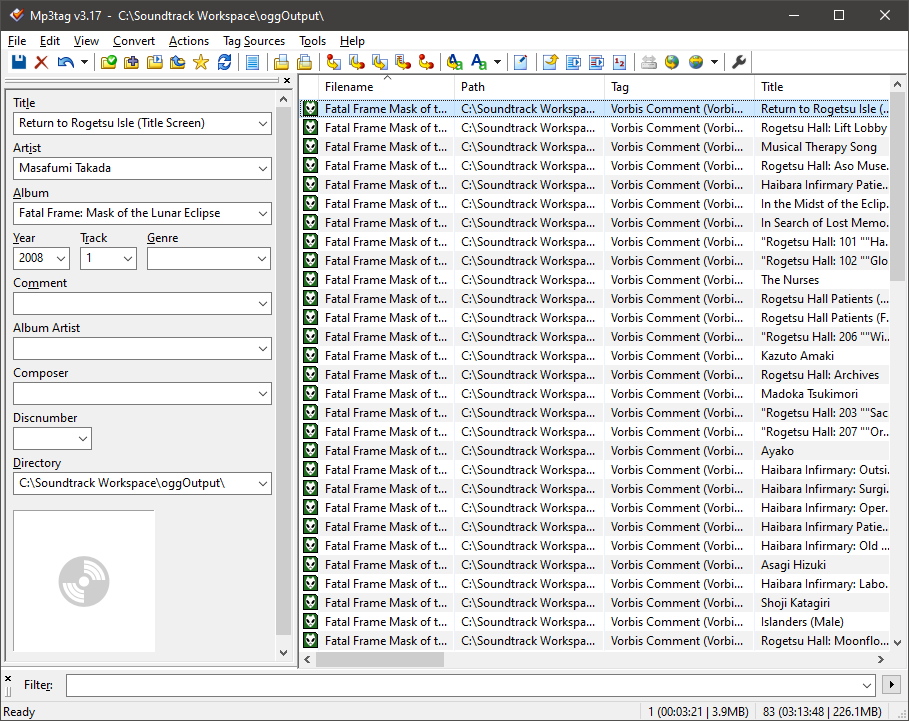Sort by the Title column header
909x721 pixels.
click(x=821, y=87)
